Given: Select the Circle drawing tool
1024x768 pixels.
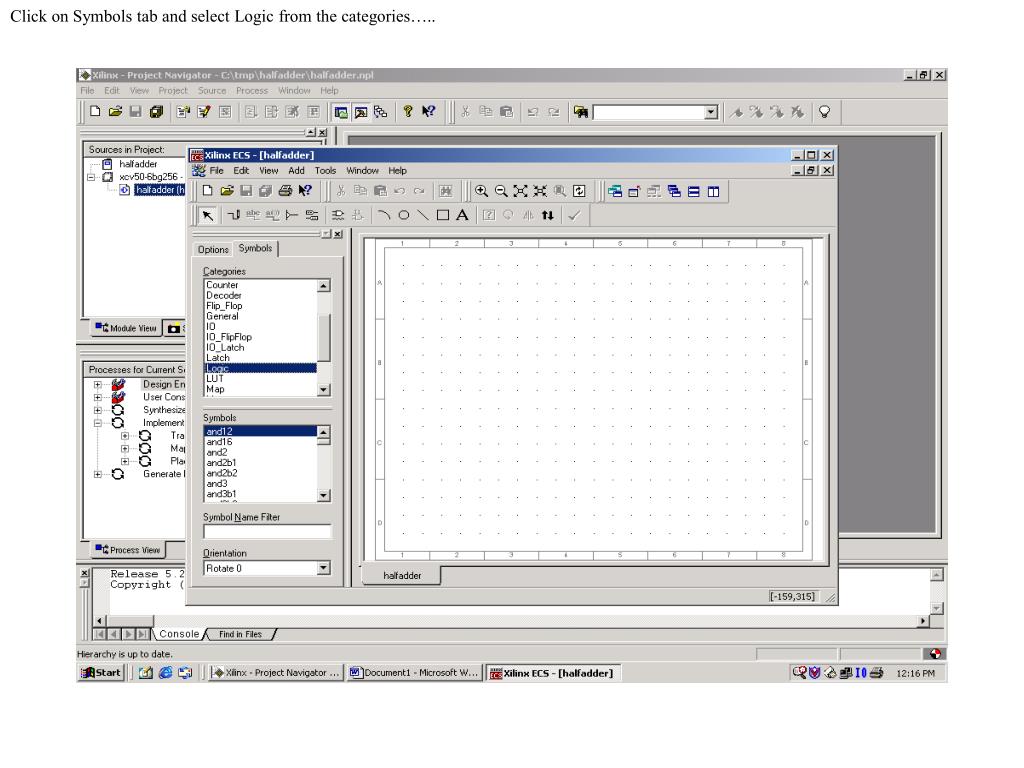Looking at the screenshot, I should [x=404, y=215].
